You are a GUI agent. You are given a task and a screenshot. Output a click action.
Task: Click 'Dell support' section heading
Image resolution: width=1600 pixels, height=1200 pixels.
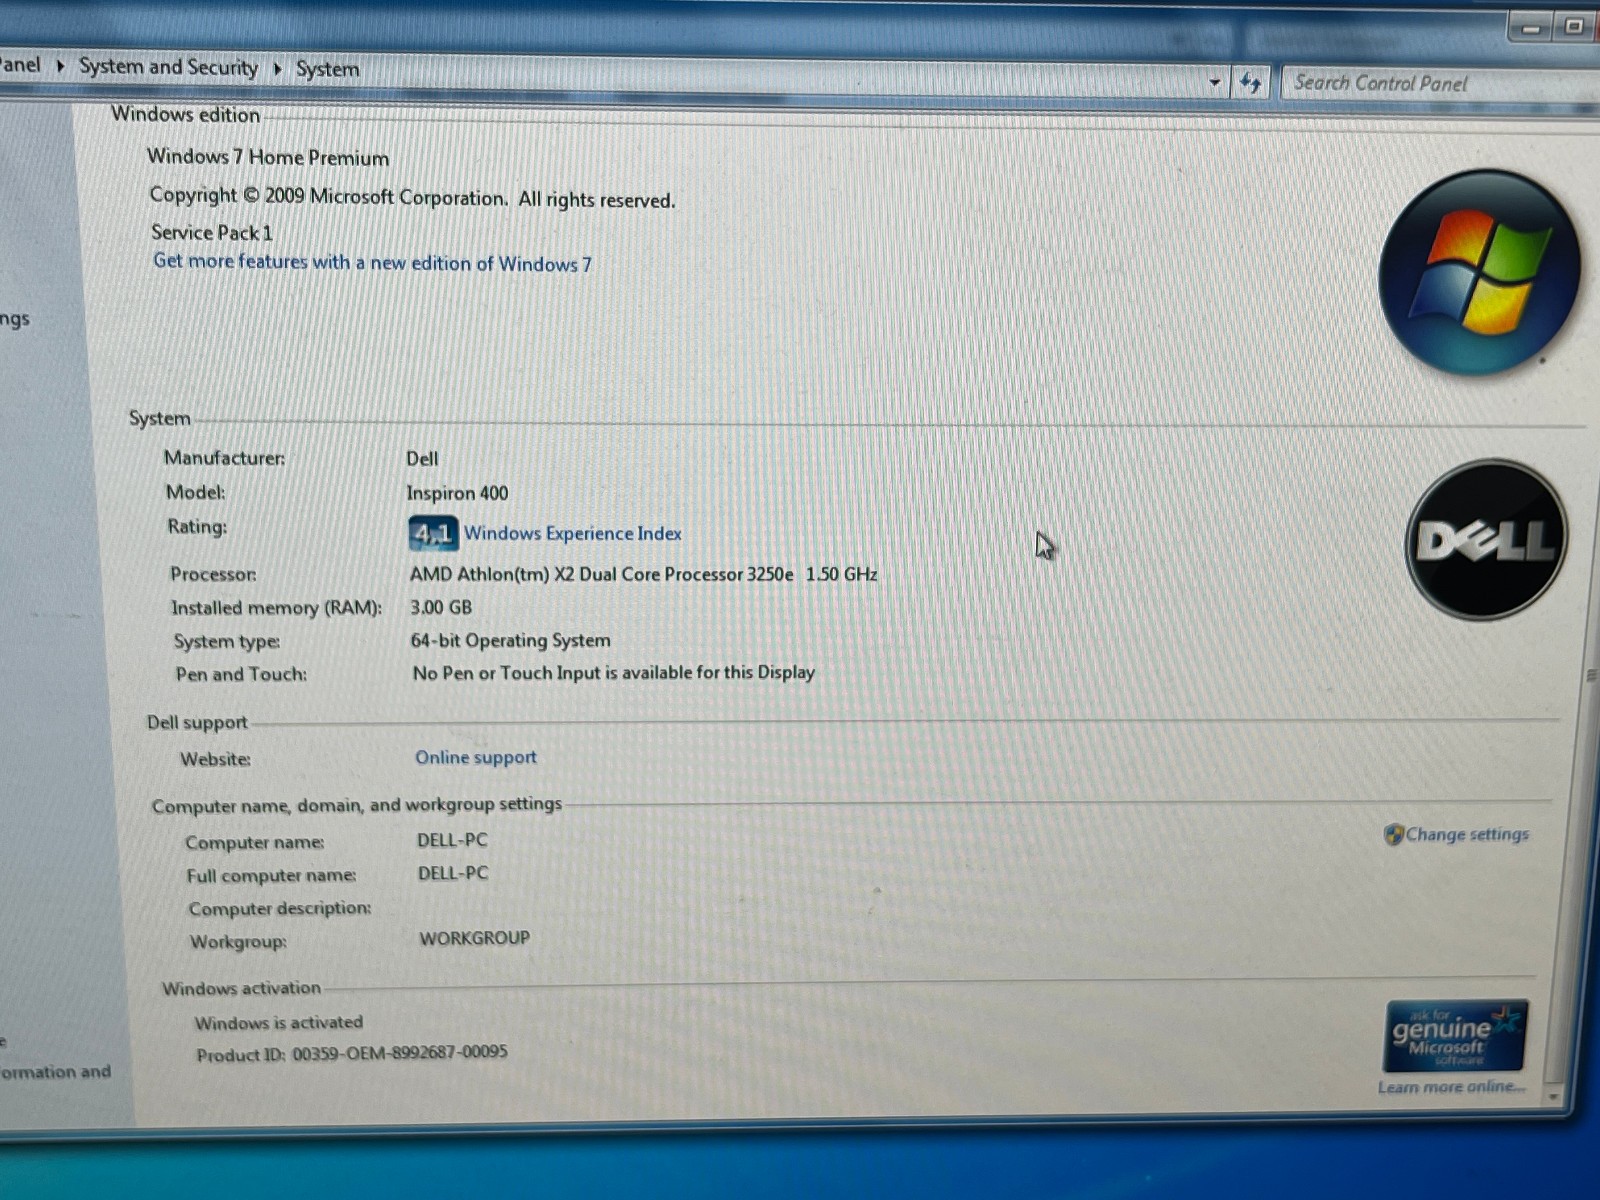(197, 722)
